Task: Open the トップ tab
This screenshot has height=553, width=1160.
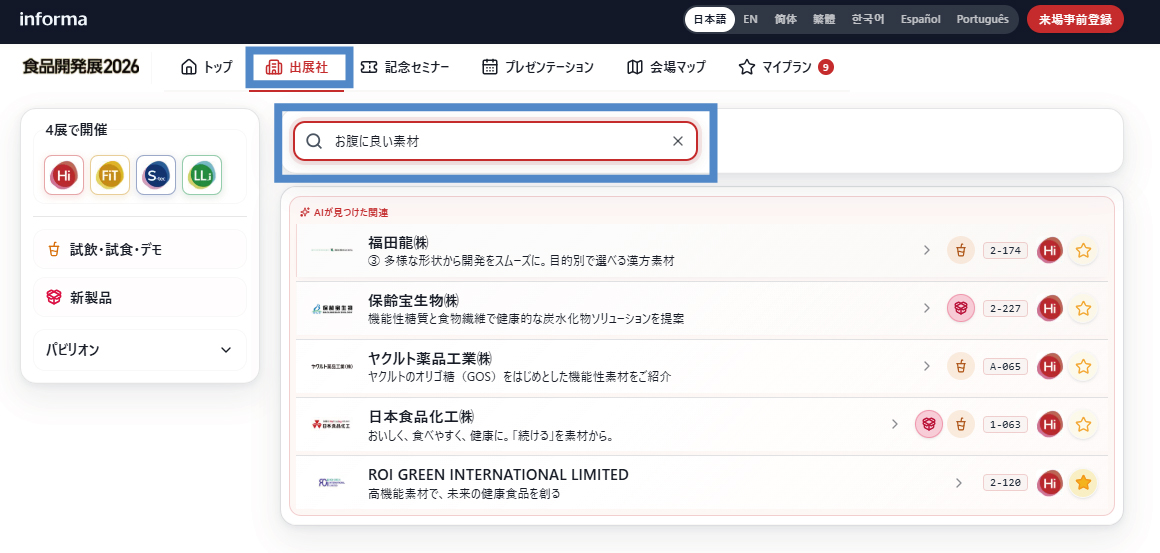Action: (207, 67)
